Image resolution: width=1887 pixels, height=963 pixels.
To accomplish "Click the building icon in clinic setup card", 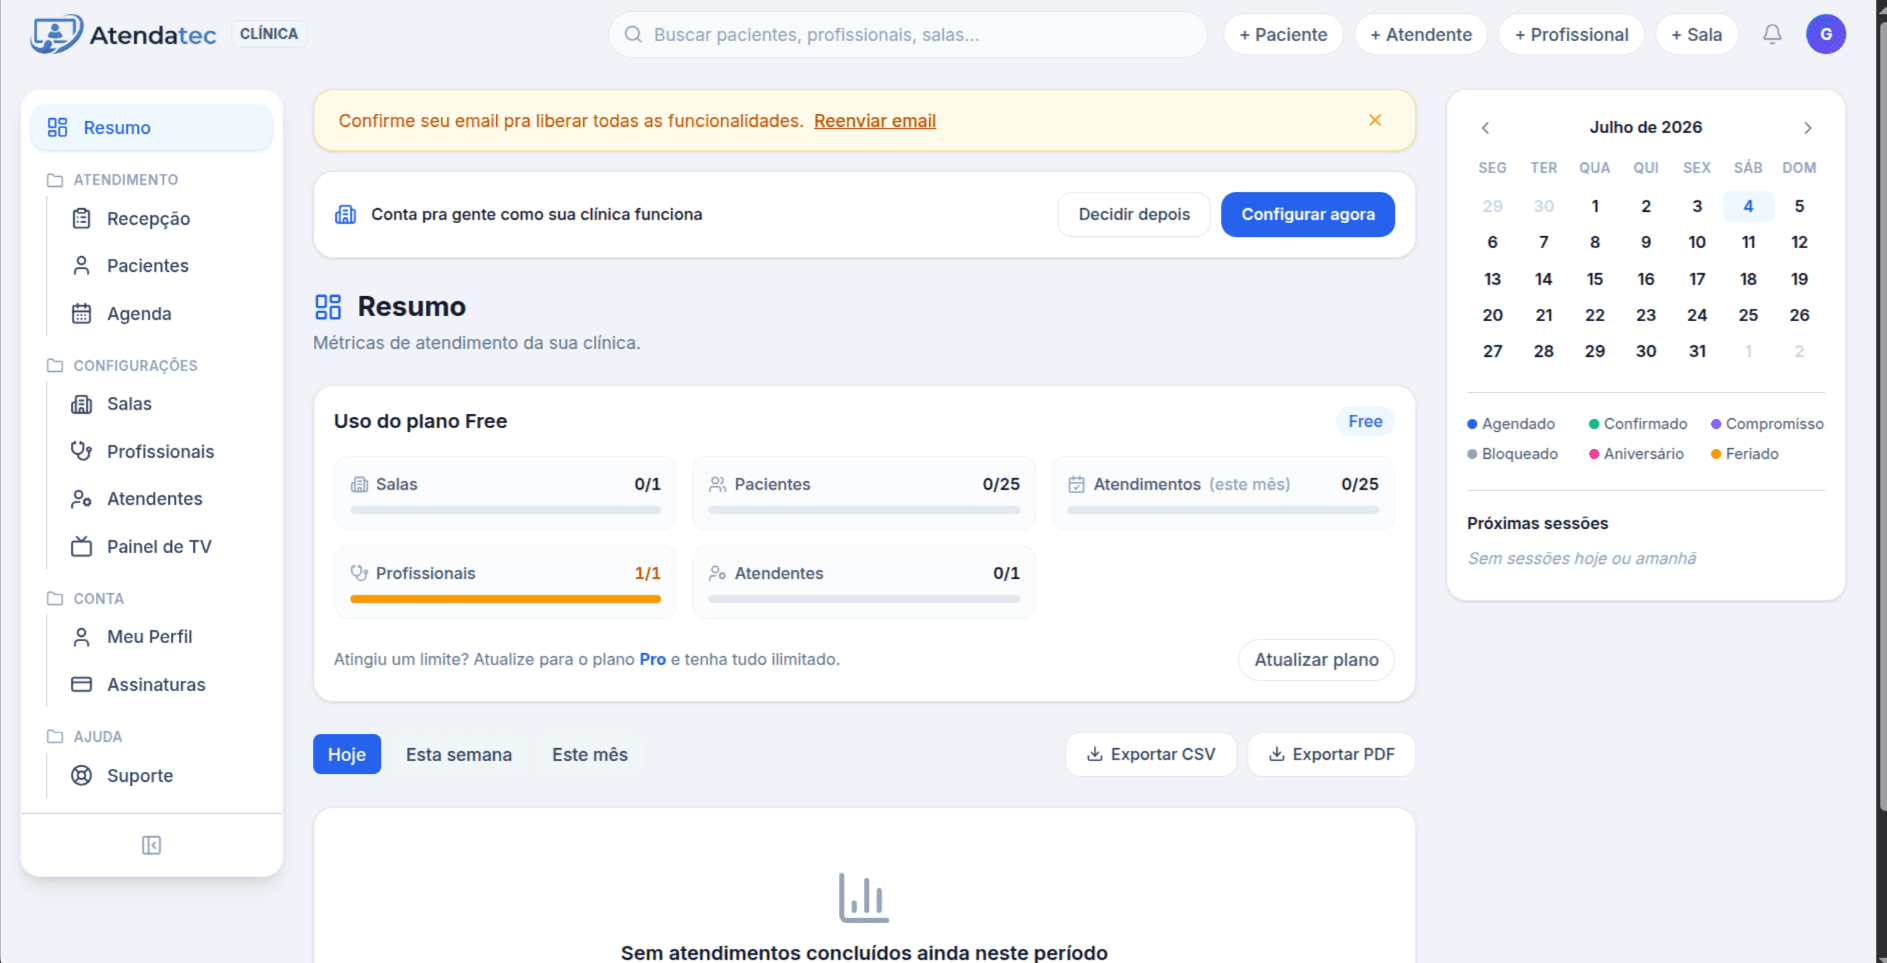I will (x=346, y=214).
